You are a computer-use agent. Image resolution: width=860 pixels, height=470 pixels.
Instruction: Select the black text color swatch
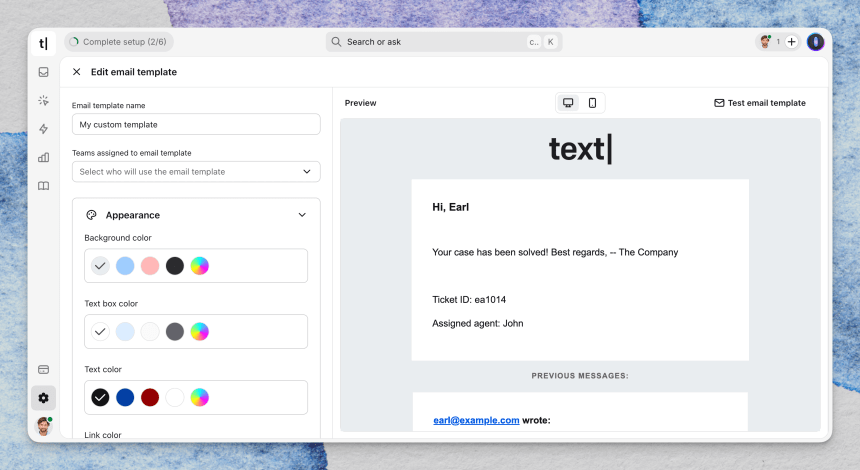tap(100, 398)
